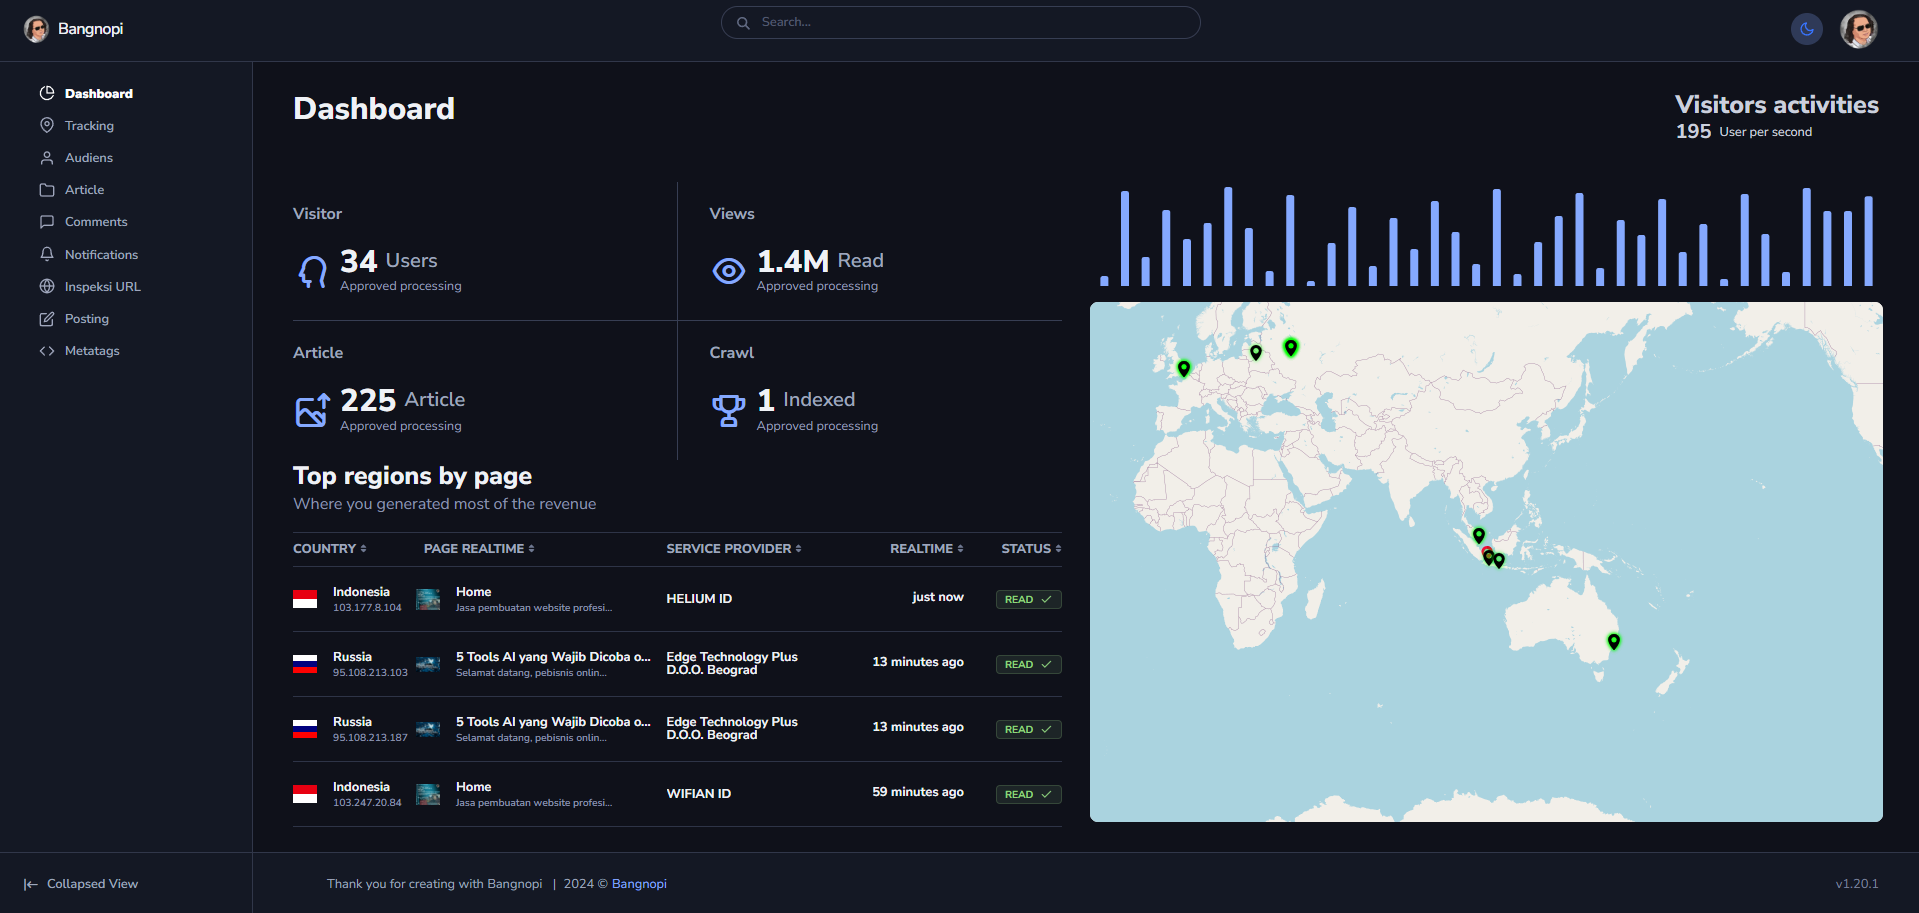
Task: Click the Australia map marker pin
Action: coord(1613,641)
